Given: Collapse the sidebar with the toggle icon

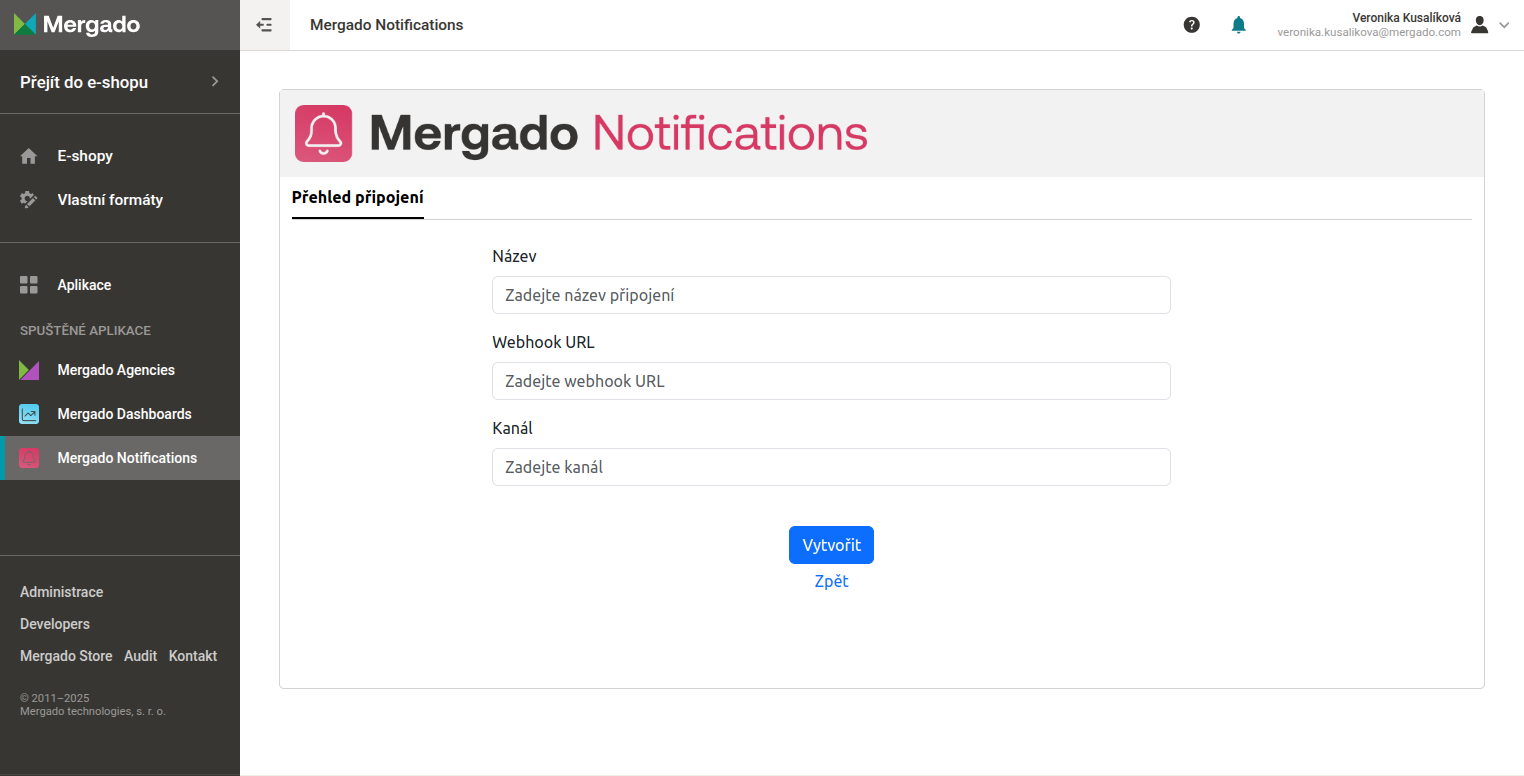Looking at the screenshot, I should tap(265, 25).
